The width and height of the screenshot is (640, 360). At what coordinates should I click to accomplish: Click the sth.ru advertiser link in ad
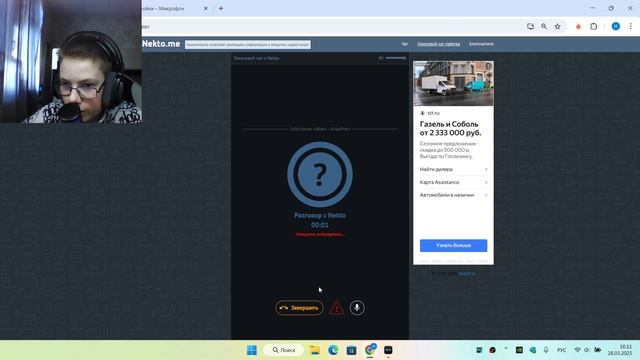433,113
